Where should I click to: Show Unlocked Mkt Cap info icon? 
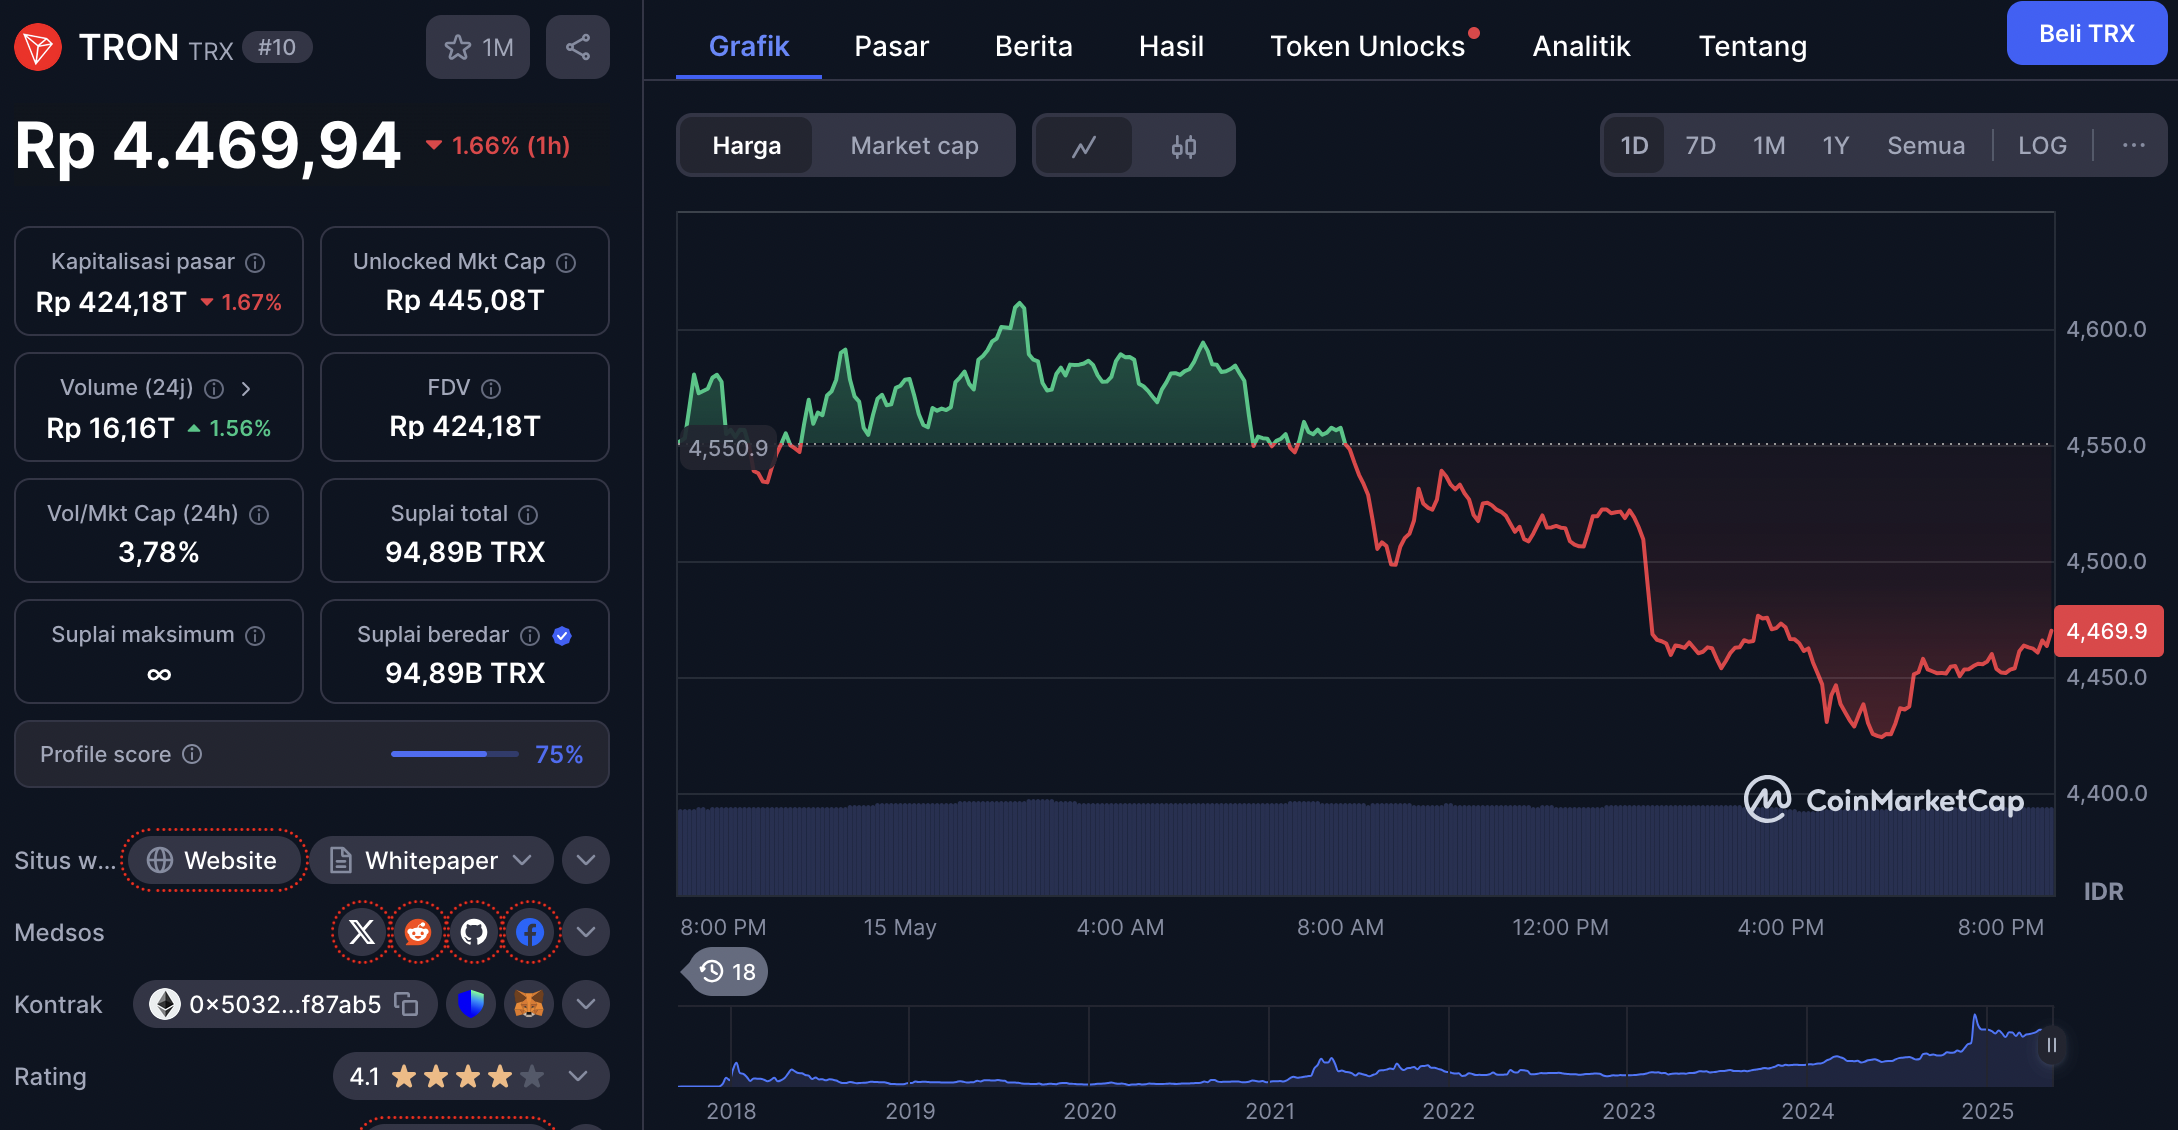(x=566, y=262)
